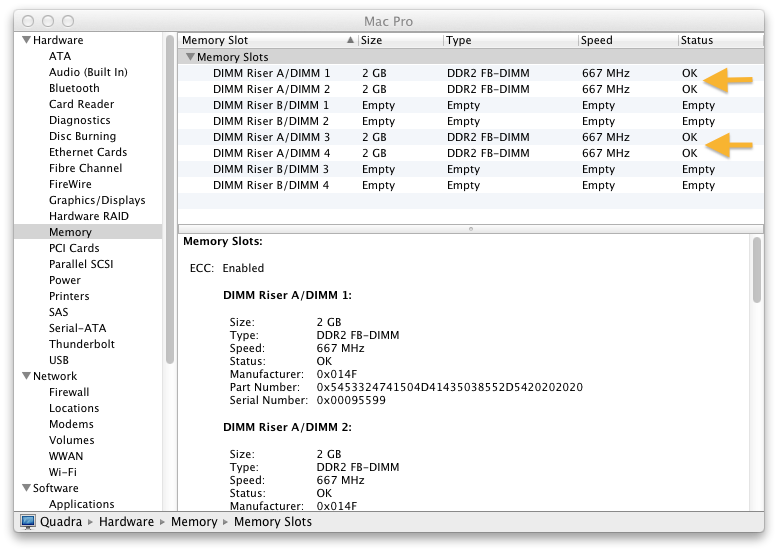
Task: Select Fibre Channel entry
Action: pyautogui.click(x=85, y=168)
